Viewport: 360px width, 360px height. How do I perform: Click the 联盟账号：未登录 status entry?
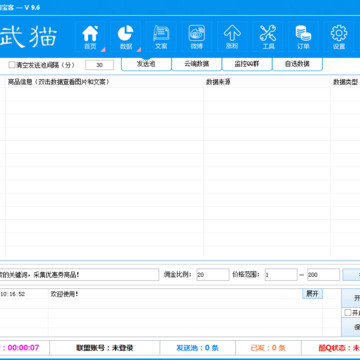[105, 348]
